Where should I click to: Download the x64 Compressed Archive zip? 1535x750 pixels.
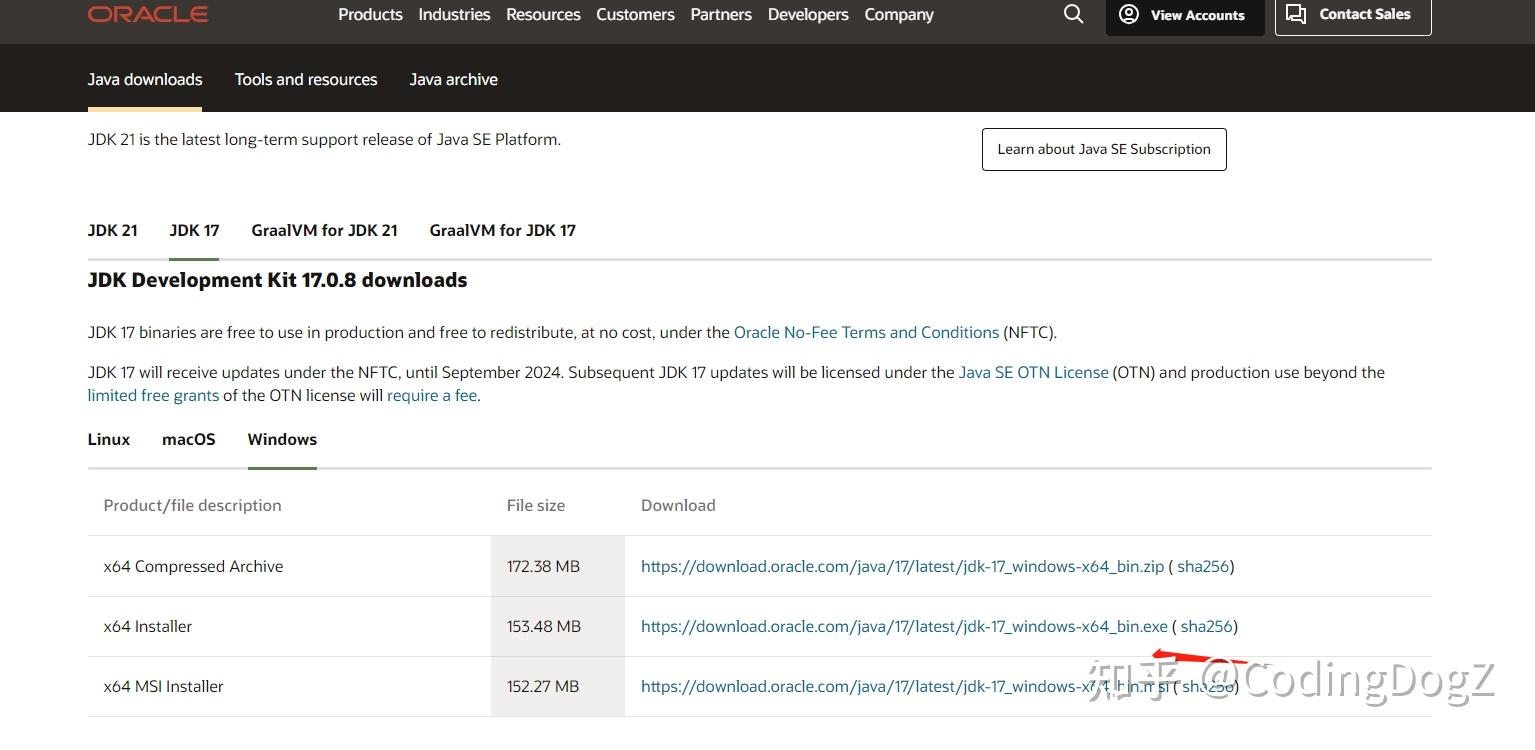tap(902, 567)
